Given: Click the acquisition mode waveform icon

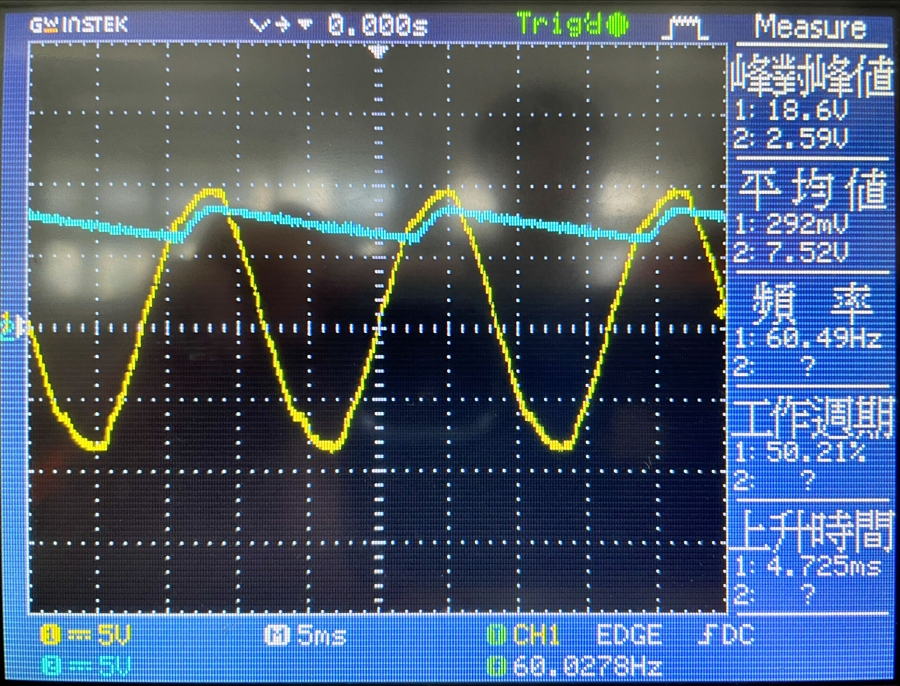Looking at the screenshot, I should pyautogui.click(x=684, y=27).
